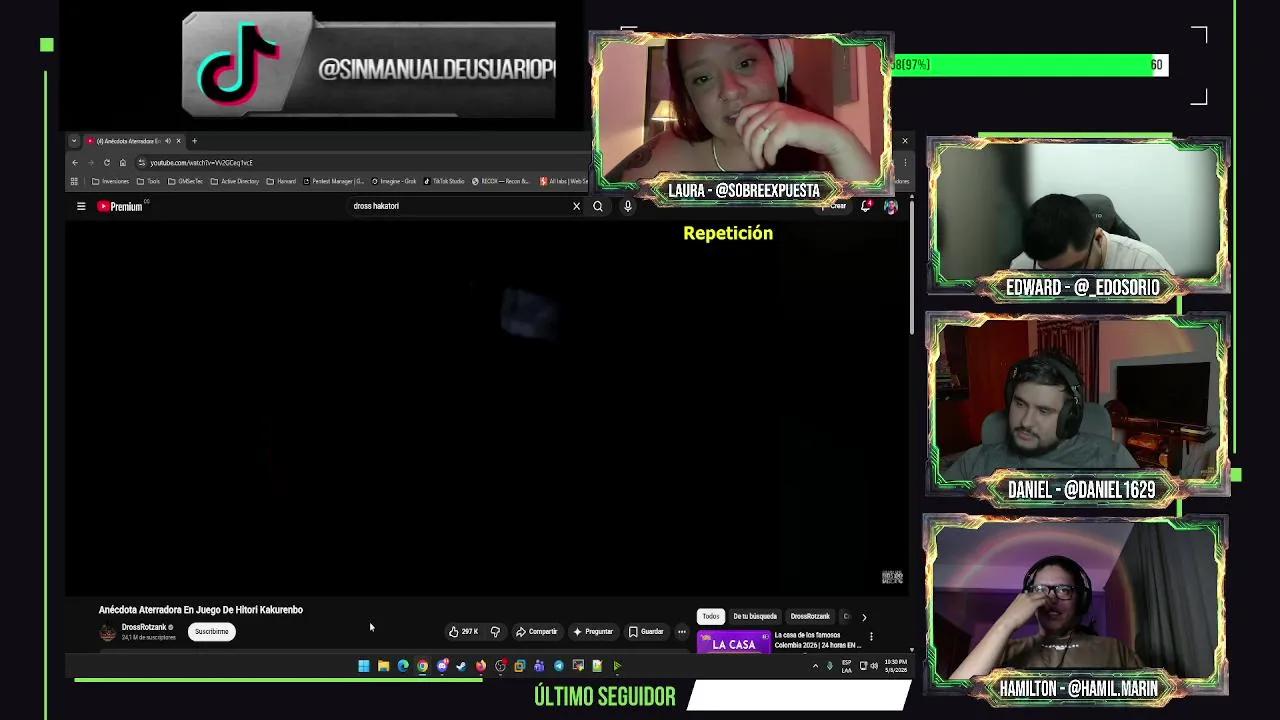This screenshot has width=1280, height=720.
Task: Open La Casa de los Famosos thumbnail
Action: click(733, 643)
